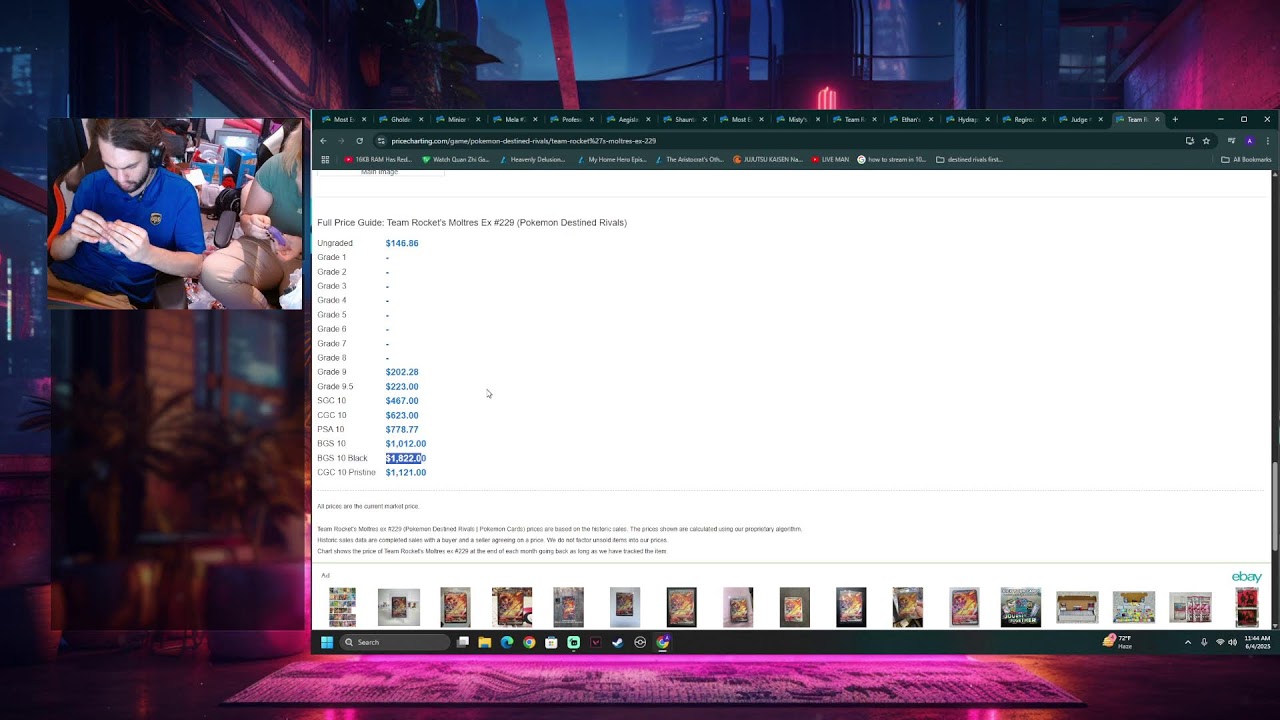Open media controls icon in Chrome toolbar
The image size is (1280, 720).
click(1231, 141)
